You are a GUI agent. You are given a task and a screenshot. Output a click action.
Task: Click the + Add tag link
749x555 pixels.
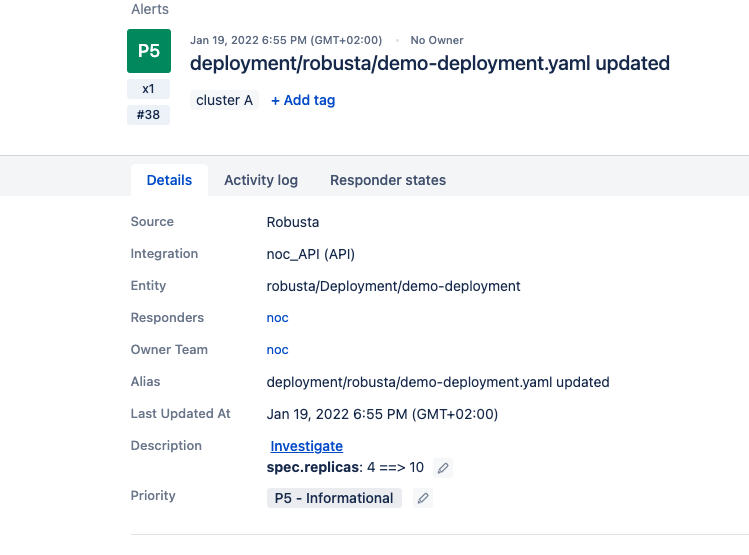pyautogui.click(x=303, y=100)
